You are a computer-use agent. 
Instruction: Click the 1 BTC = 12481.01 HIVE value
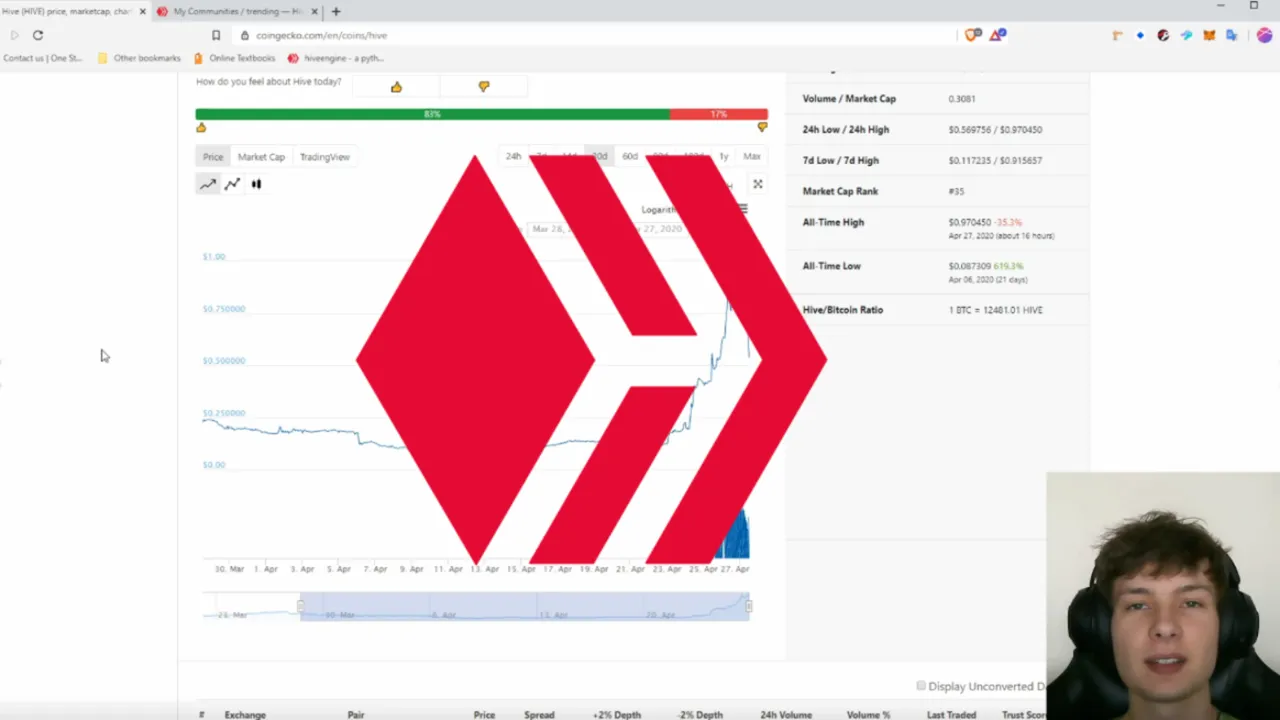click(995, 310)
